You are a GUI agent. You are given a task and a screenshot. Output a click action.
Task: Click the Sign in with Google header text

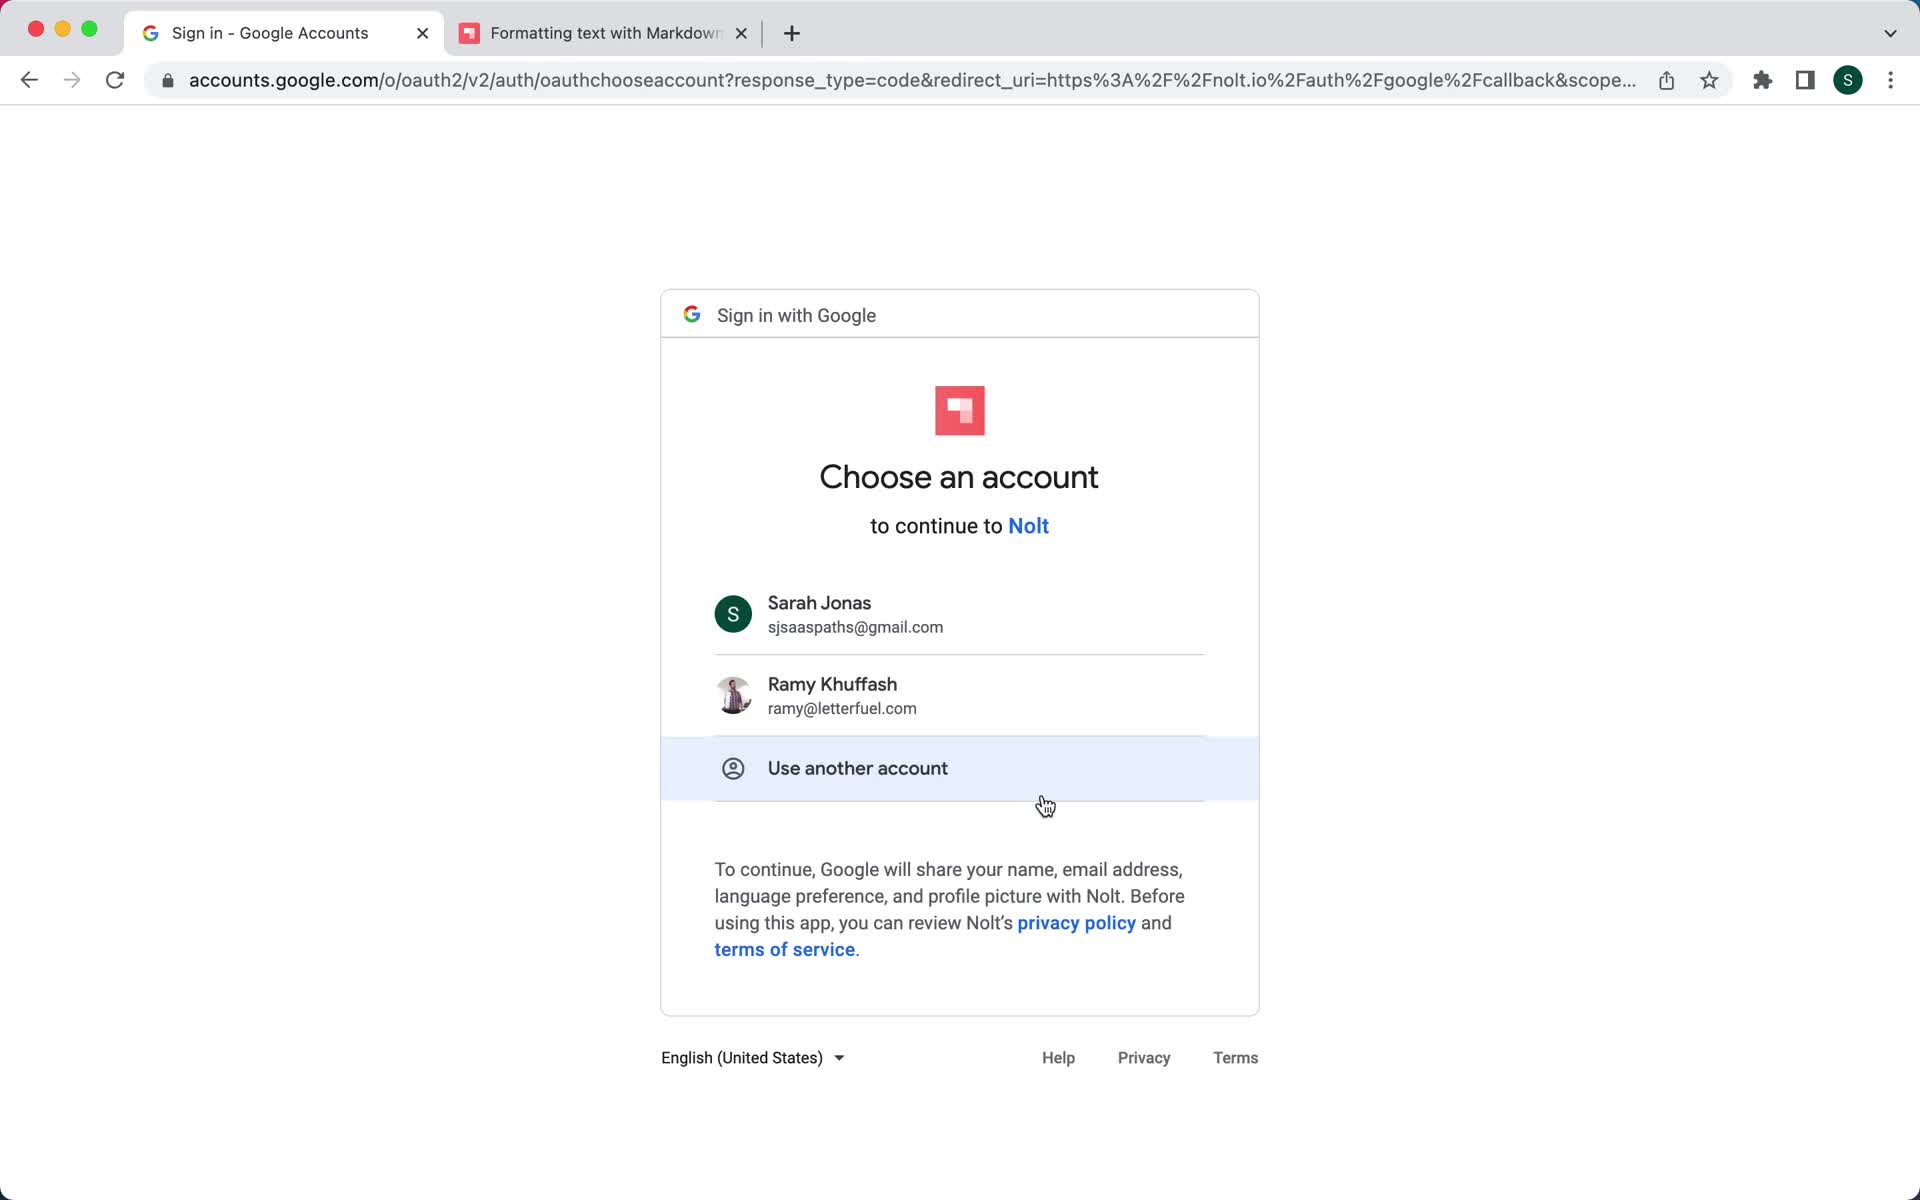coord(796,315)
